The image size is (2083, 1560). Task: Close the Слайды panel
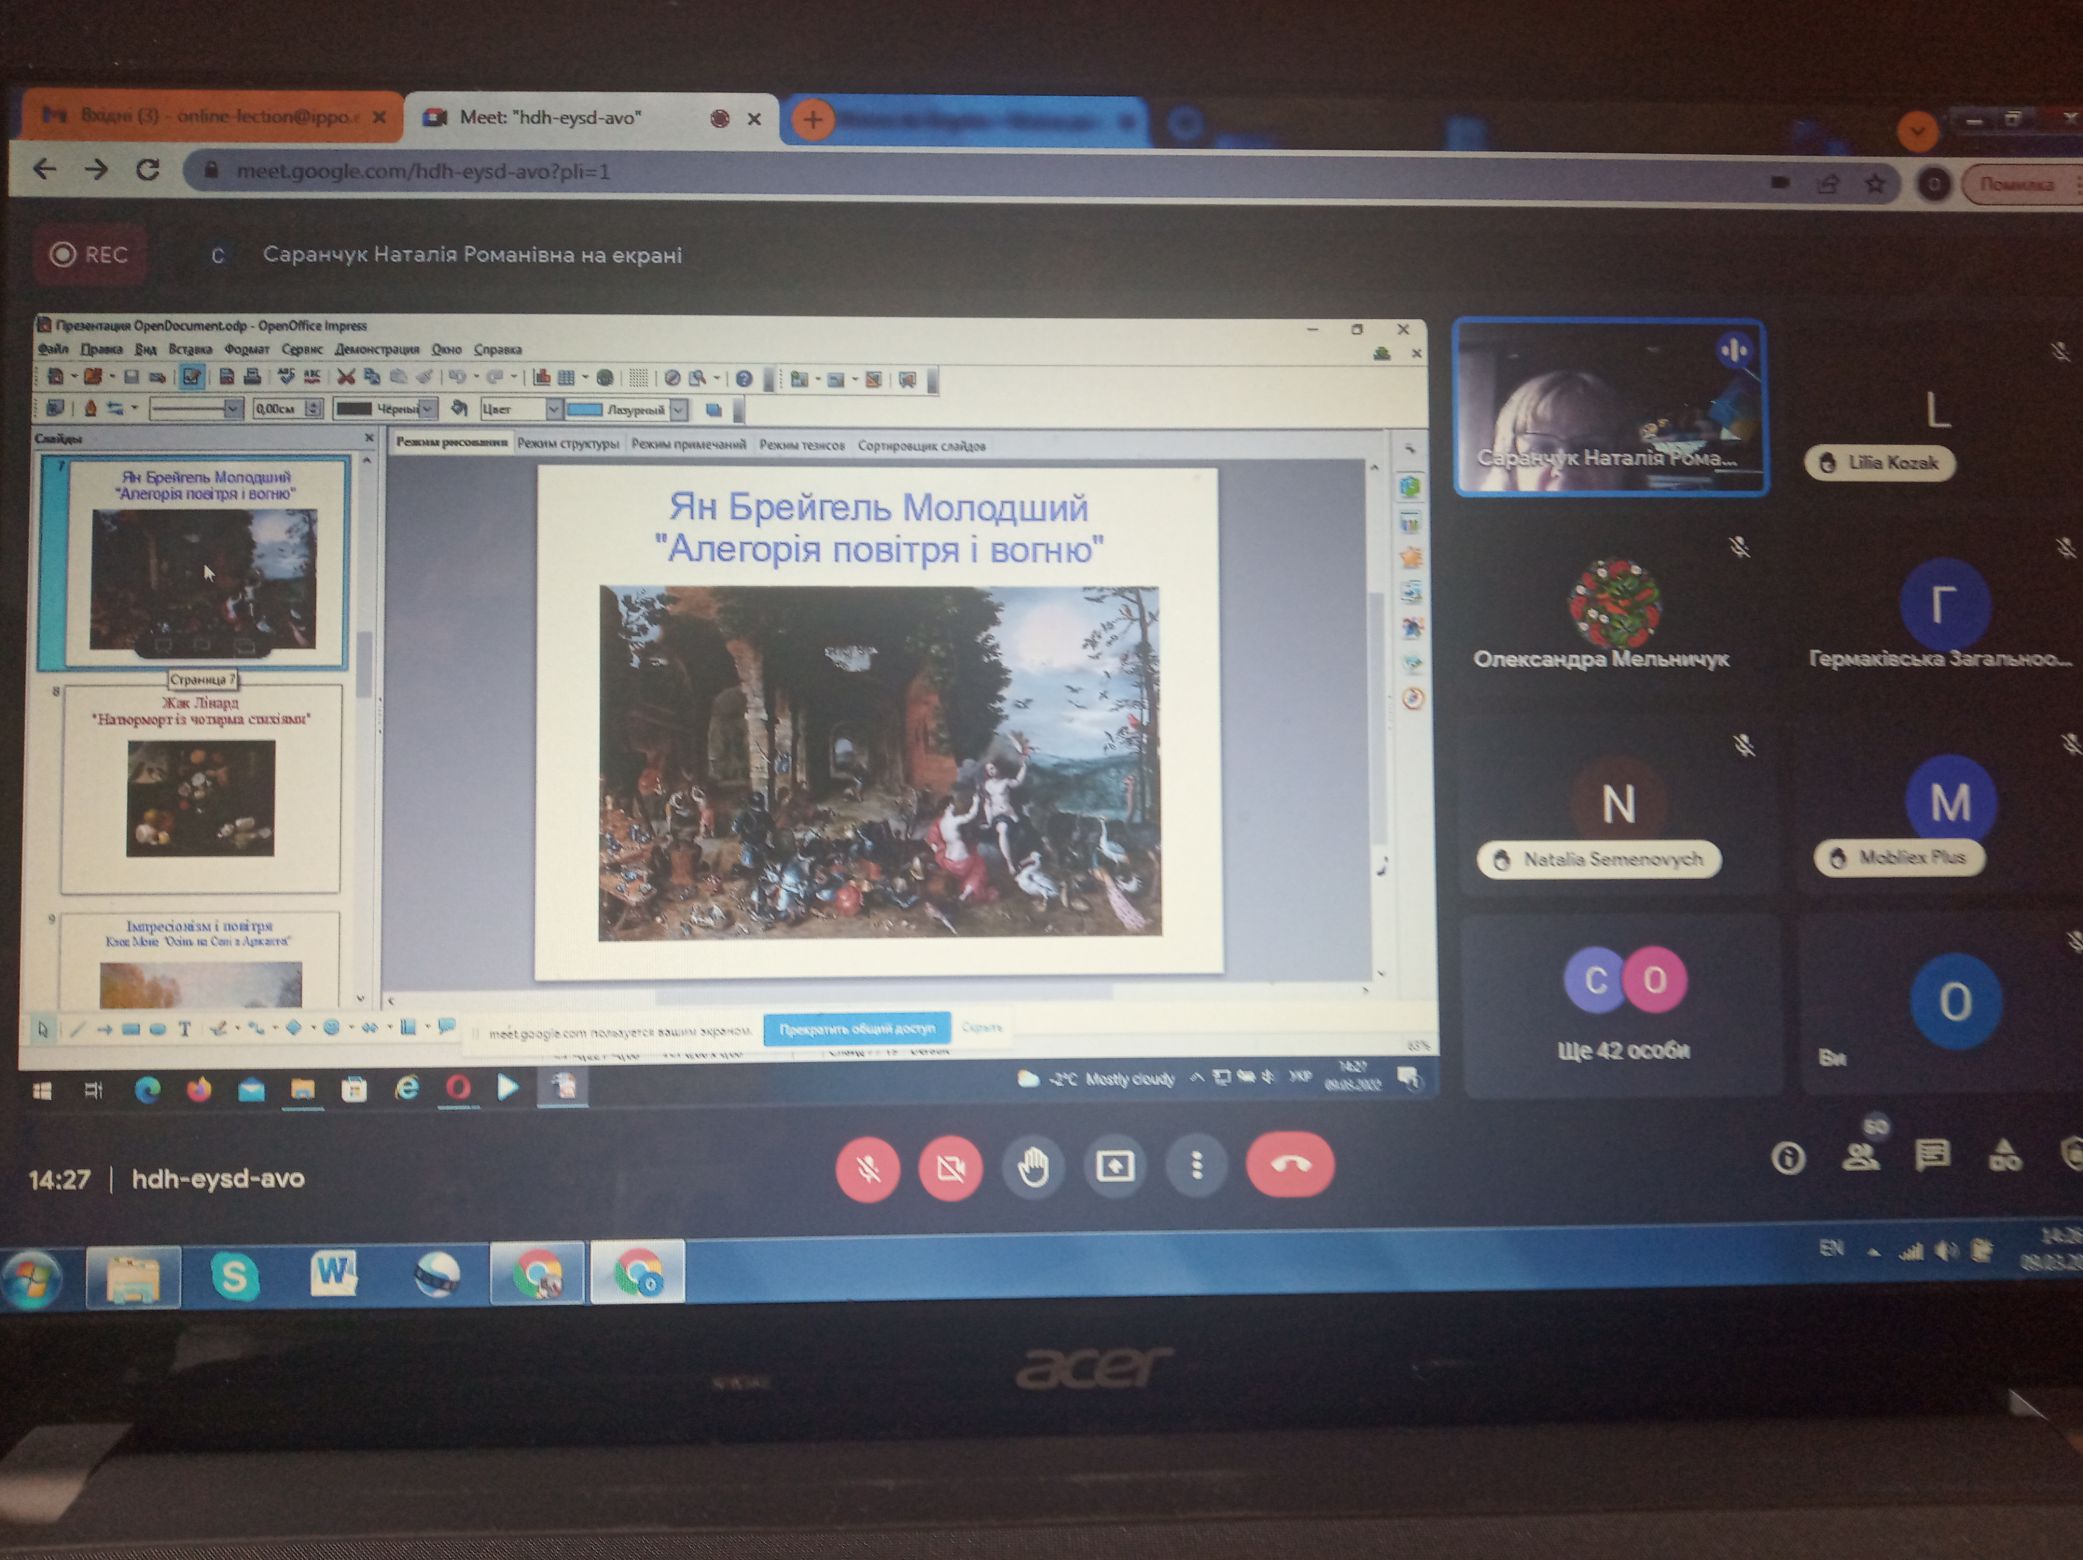point(369,437)
